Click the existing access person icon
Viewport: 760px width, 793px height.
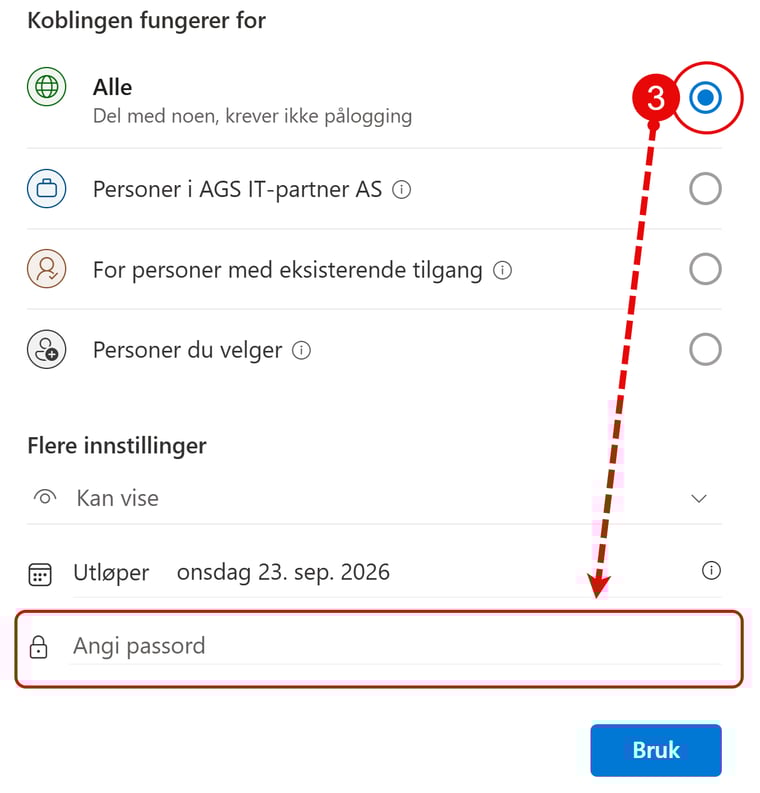(46, 270)
